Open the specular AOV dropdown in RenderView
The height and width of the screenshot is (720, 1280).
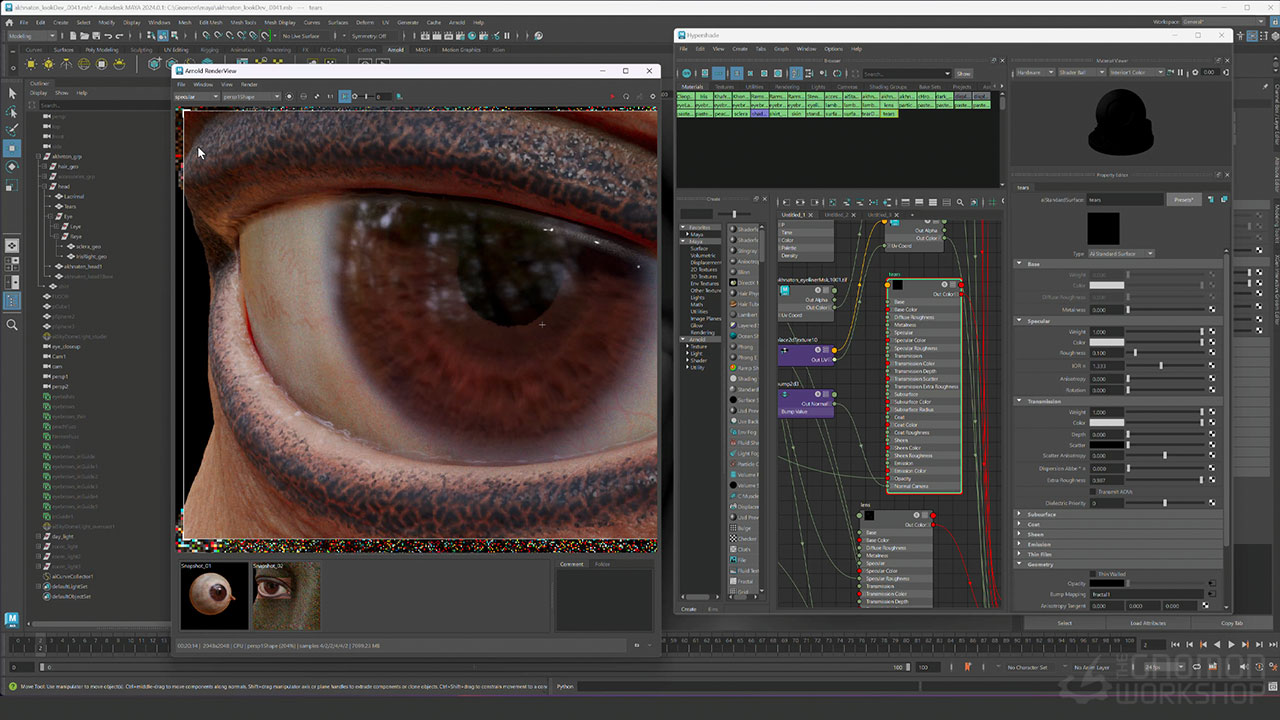tap(196, 96)
